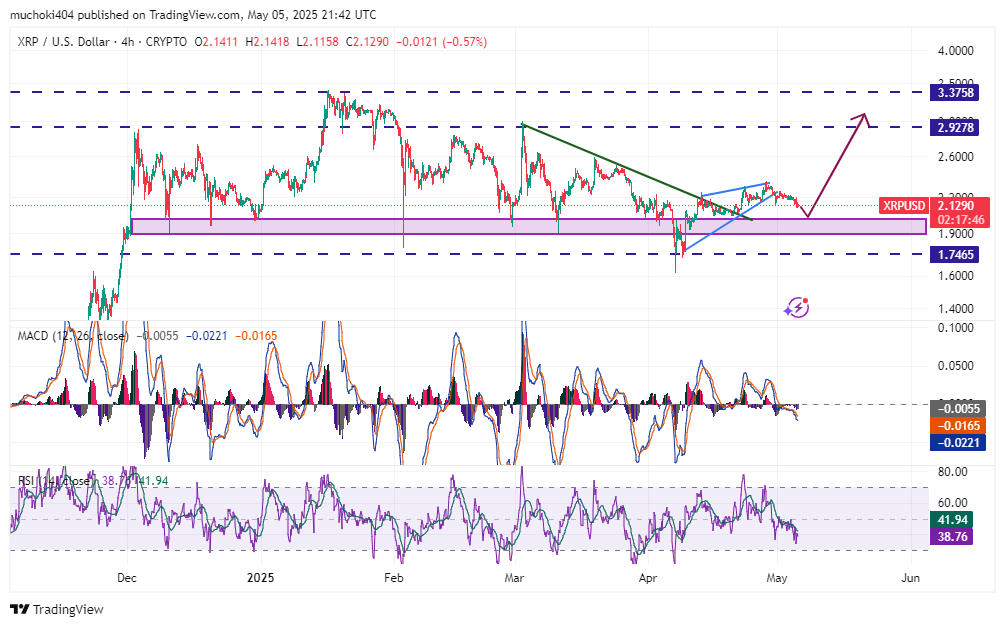Click the 2.9278 price level label
This screenshot has height=627, width=1005.
[957, 127]
